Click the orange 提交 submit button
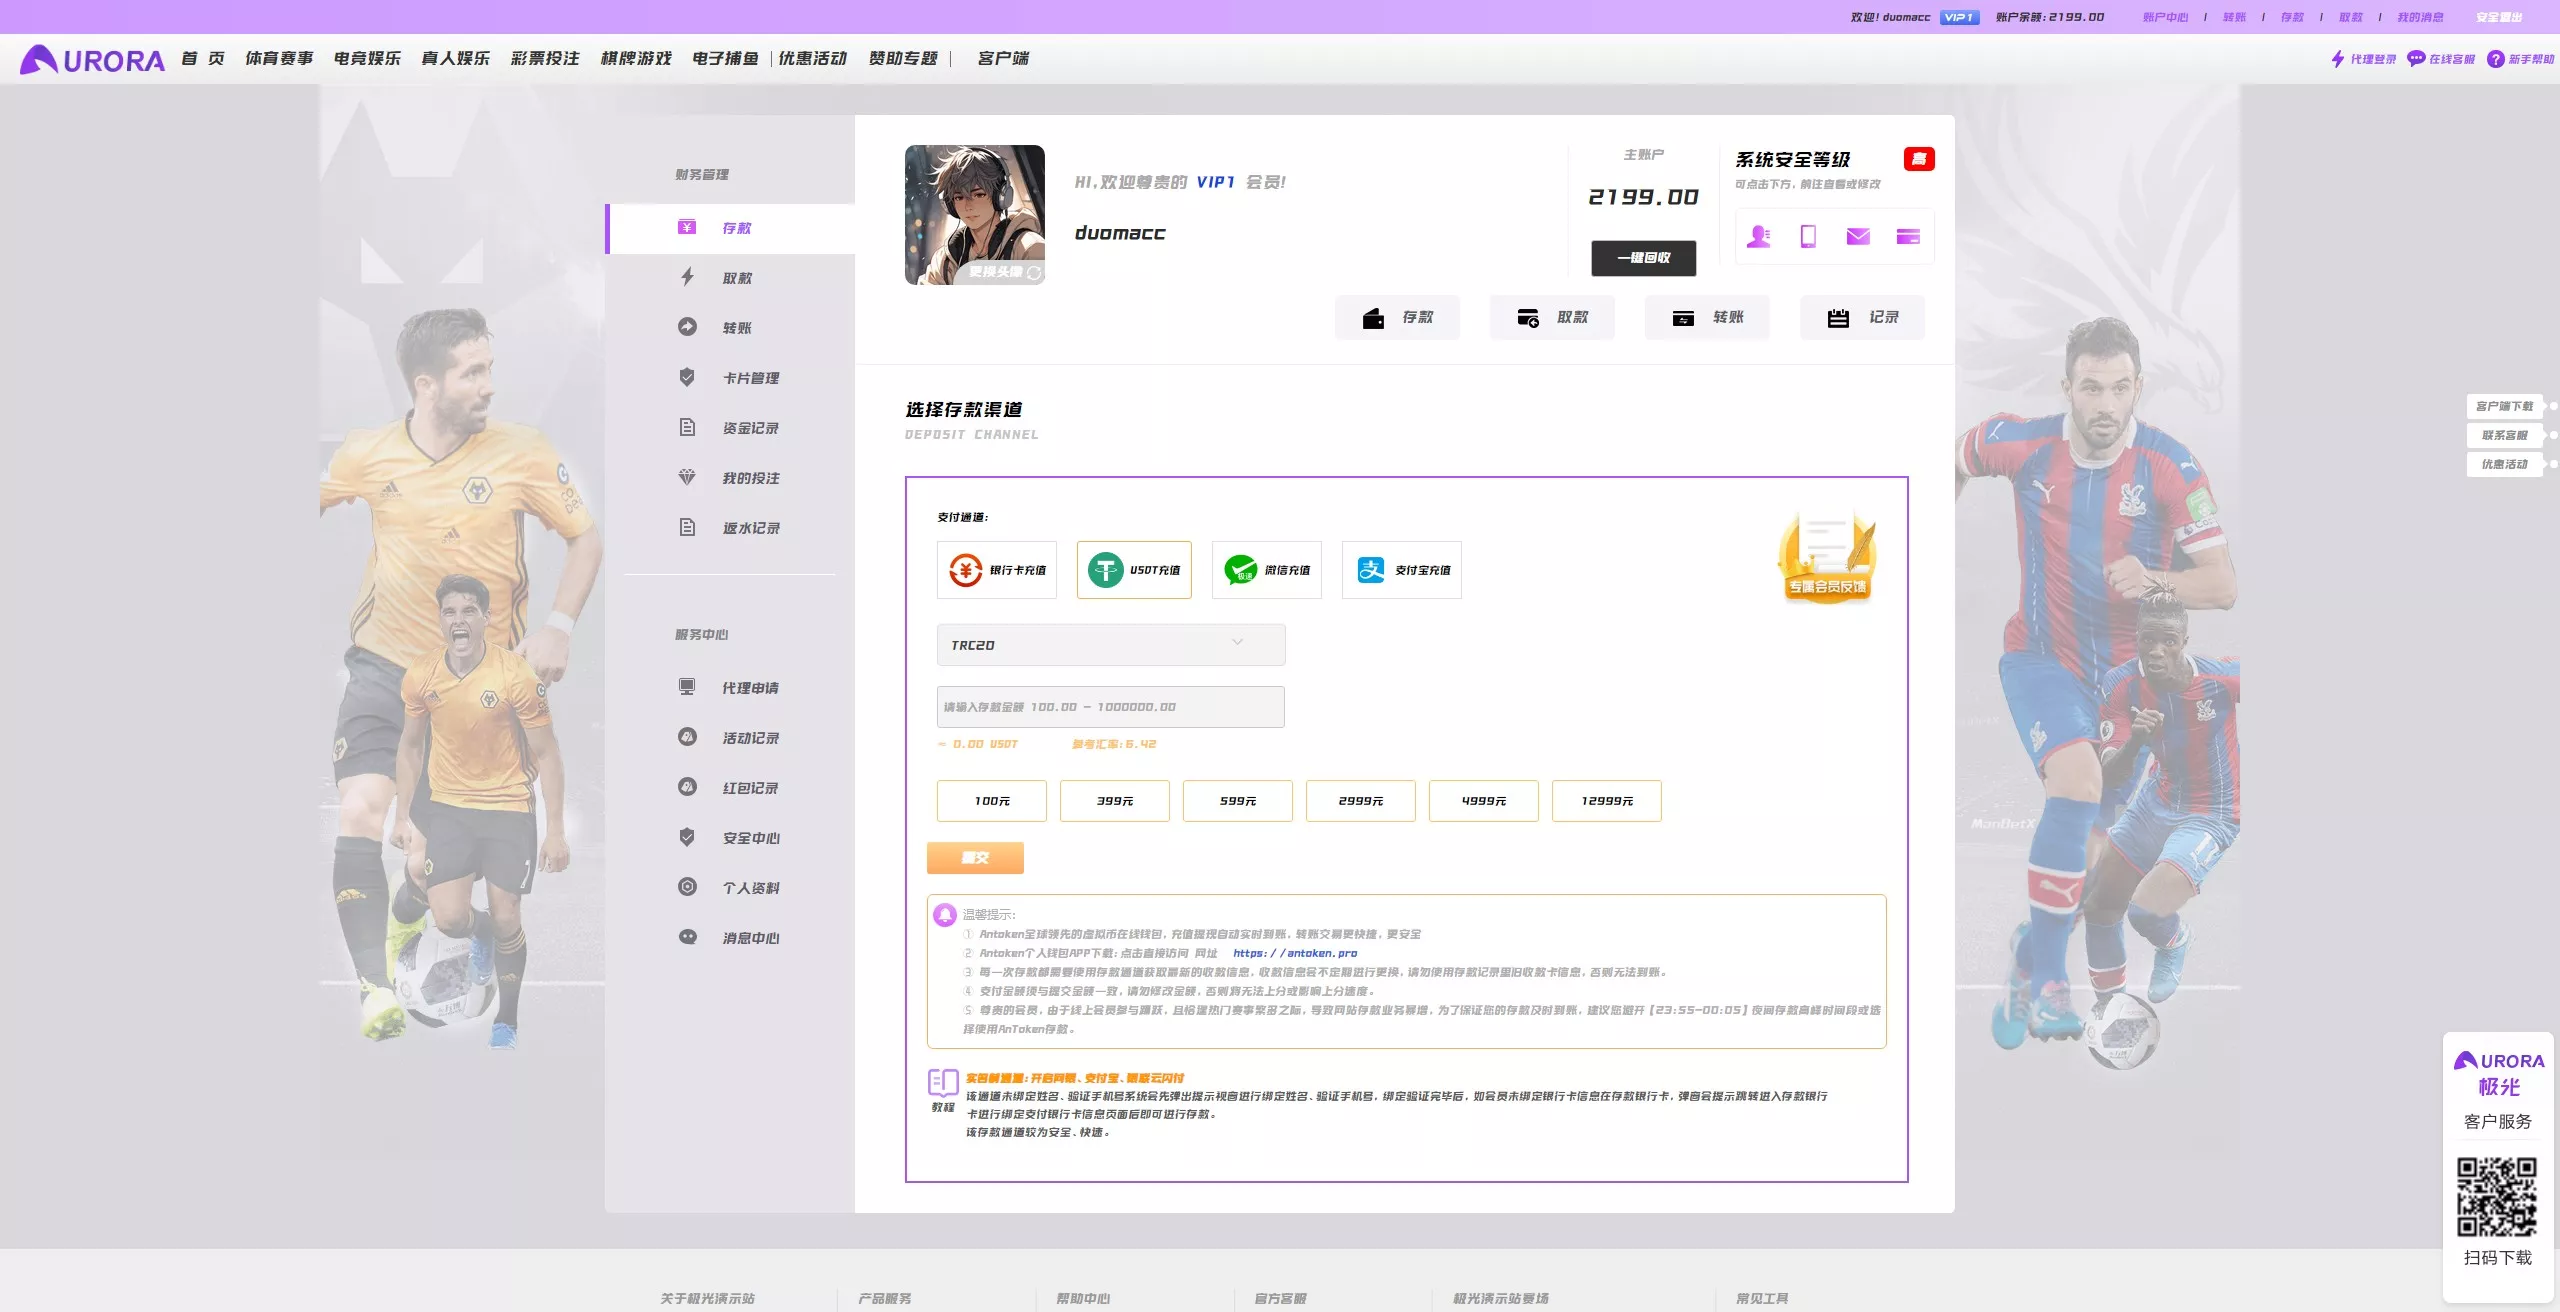This screenshot has height=1312, width=2560. (975, 858)
